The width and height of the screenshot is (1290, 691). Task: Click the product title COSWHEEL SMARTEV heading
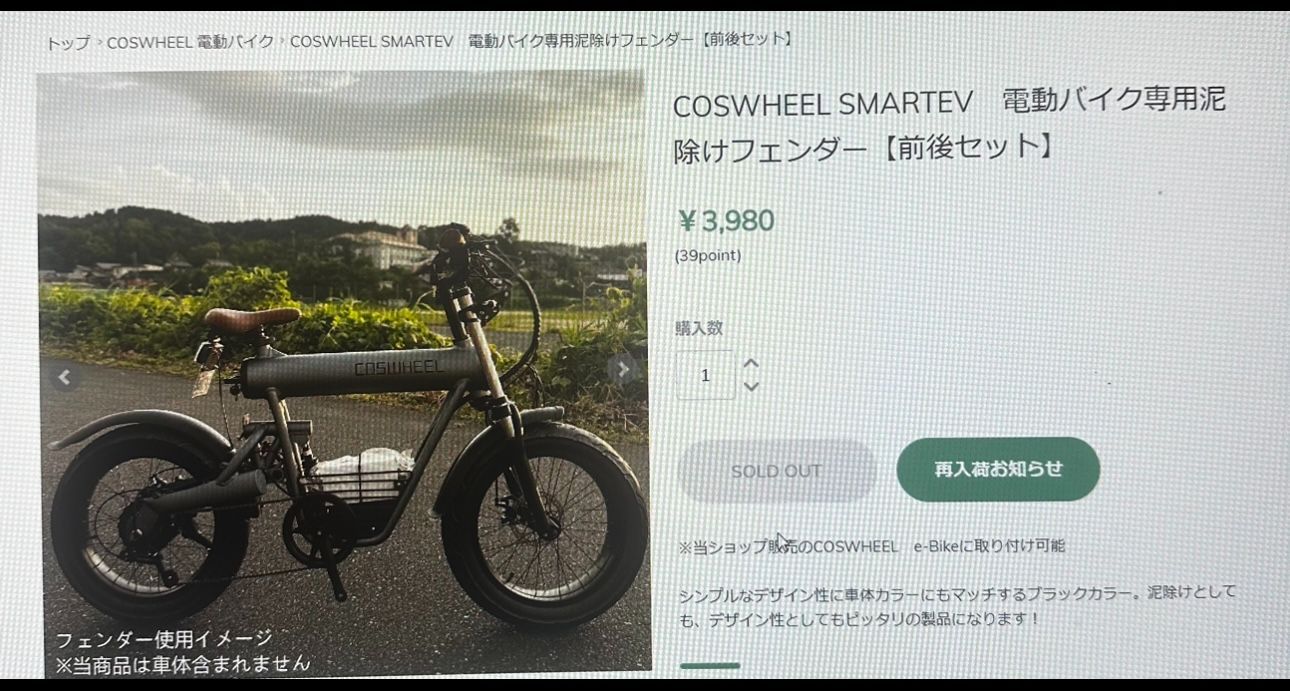click(x=950, y=124)
